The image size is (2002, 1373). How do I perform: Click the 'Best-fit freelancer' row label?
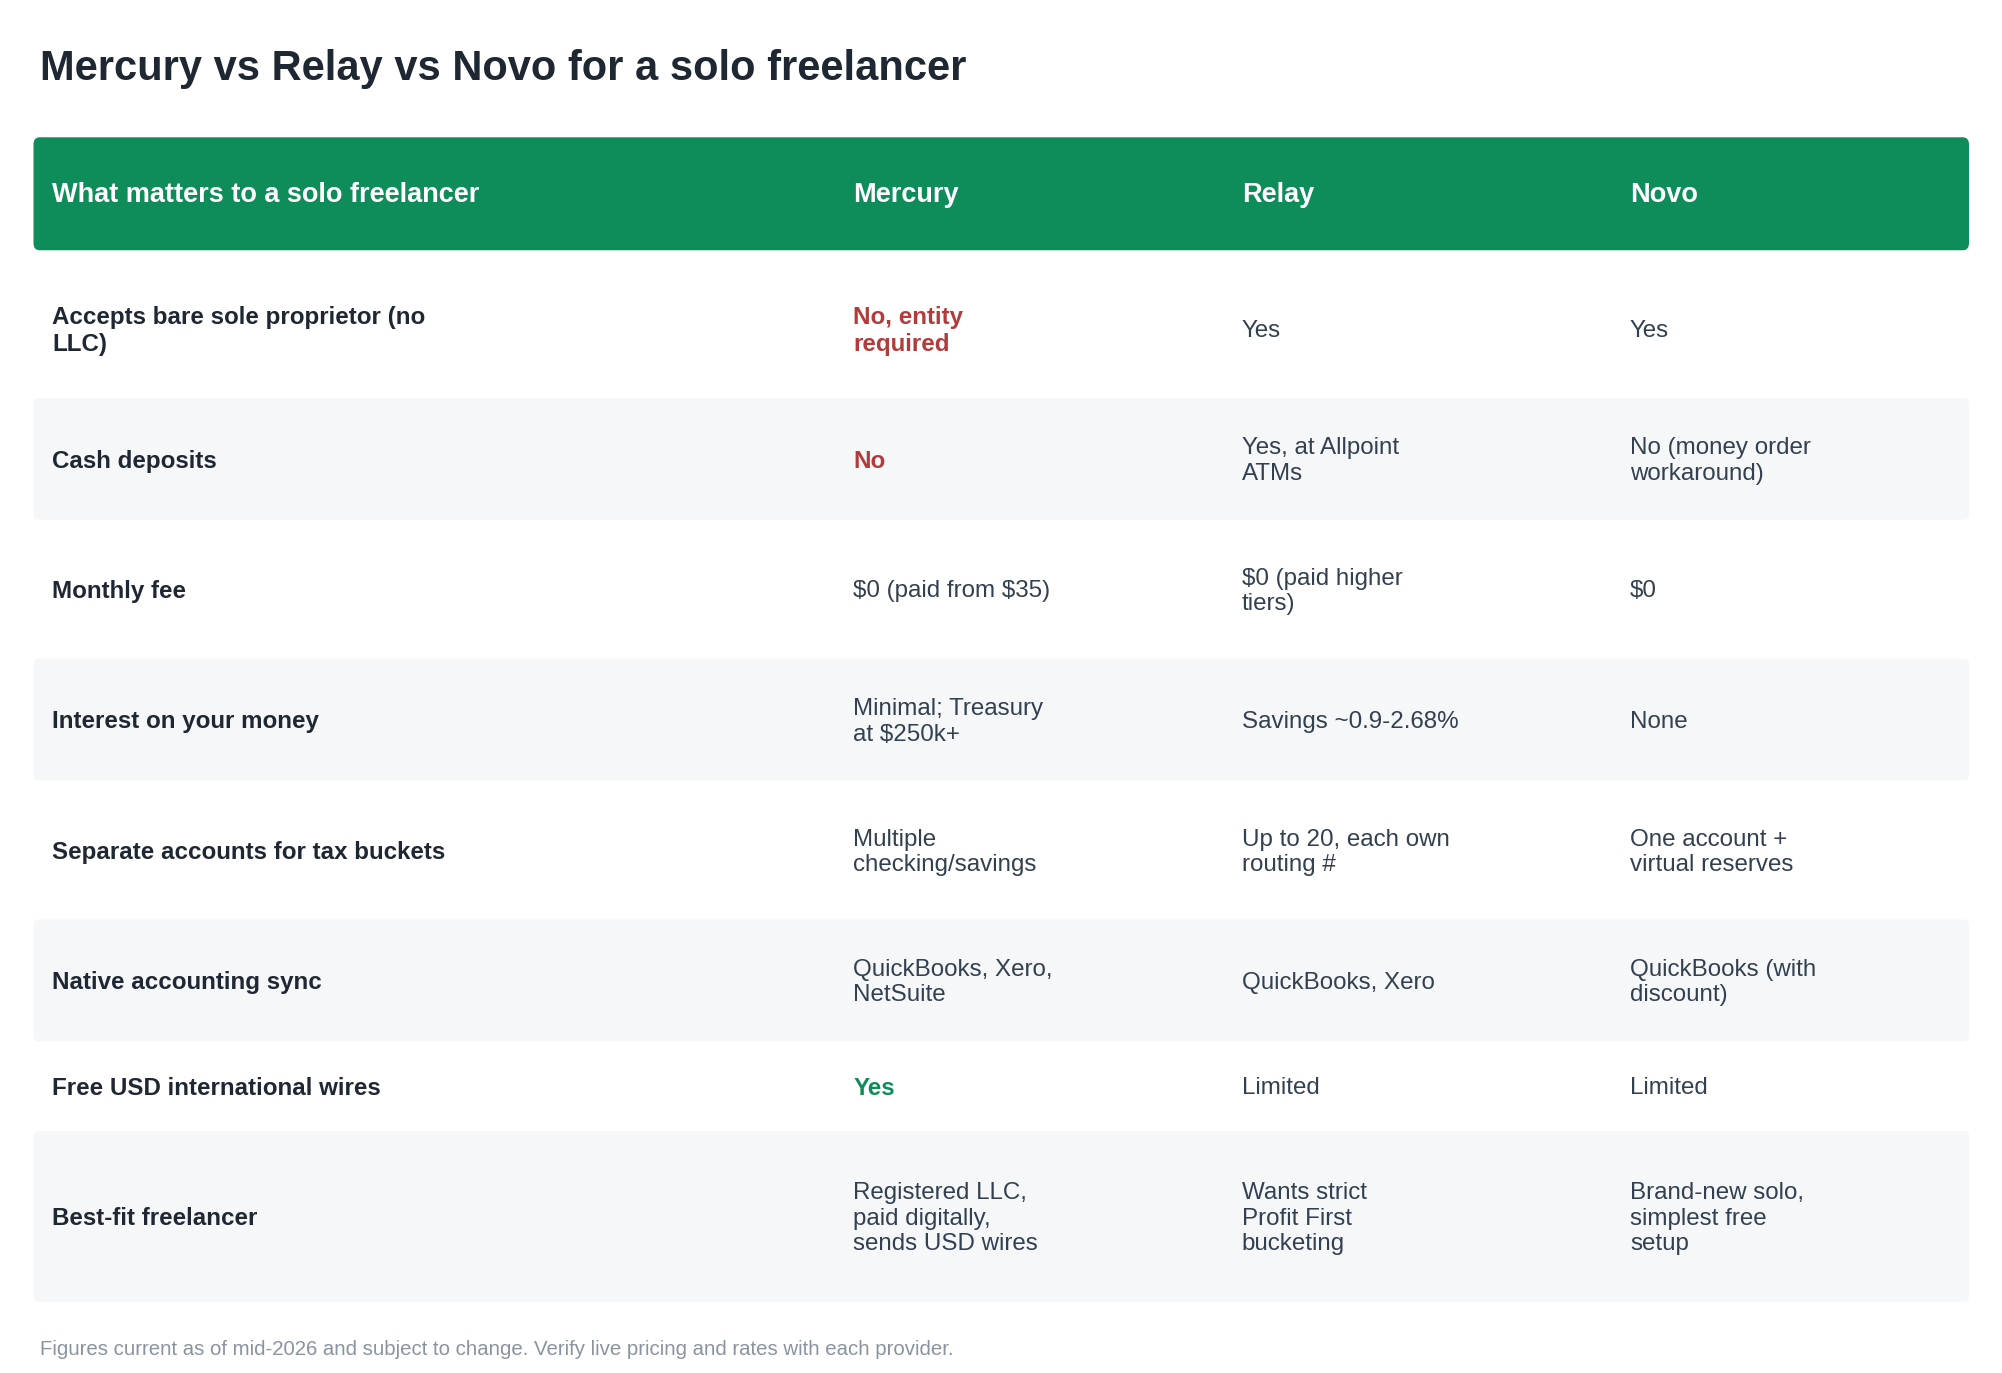(154, 1217)
